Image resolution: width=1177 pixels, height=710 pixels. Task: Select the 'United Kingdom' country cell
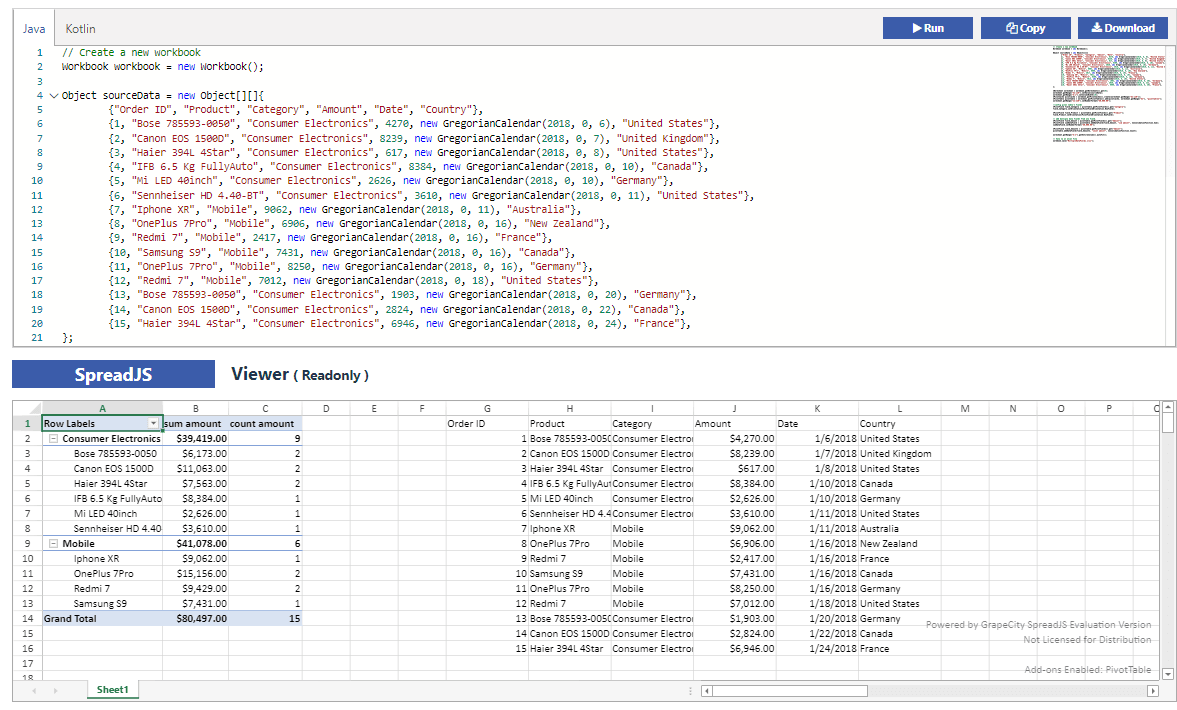tap(900, 453)
